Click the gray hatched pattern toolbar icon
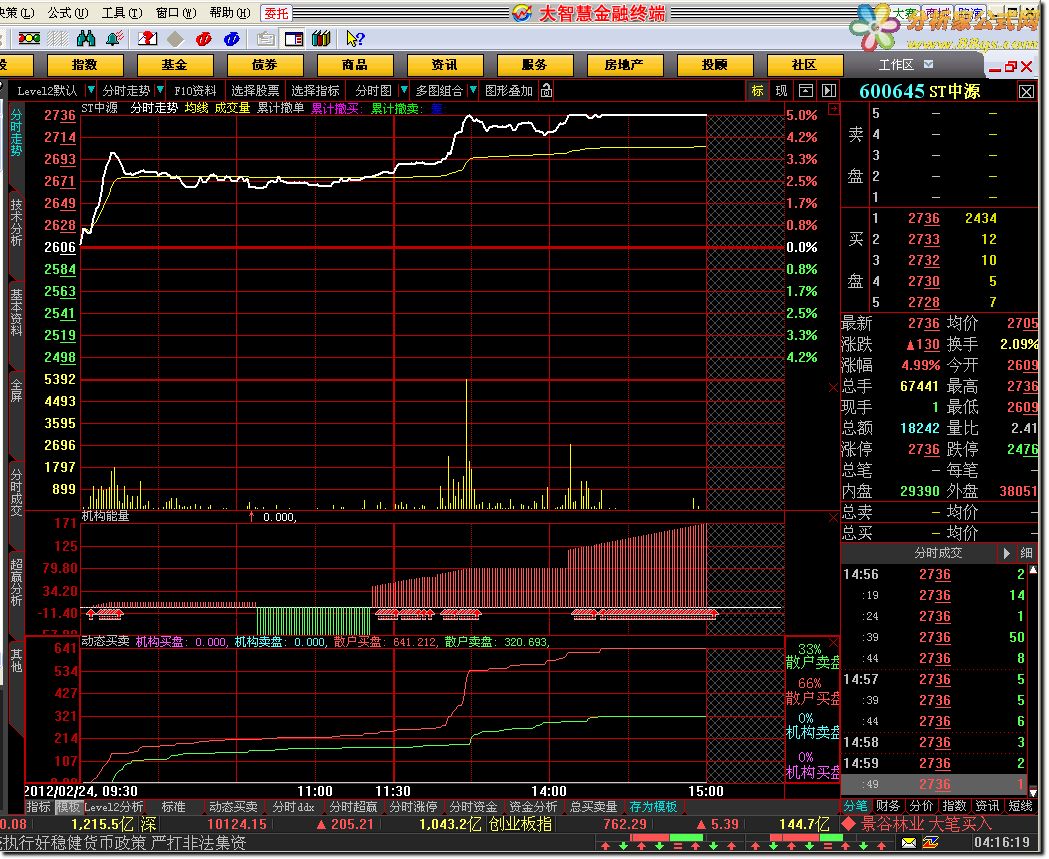This screenshot has width=1049, height=859. (58, 39)
